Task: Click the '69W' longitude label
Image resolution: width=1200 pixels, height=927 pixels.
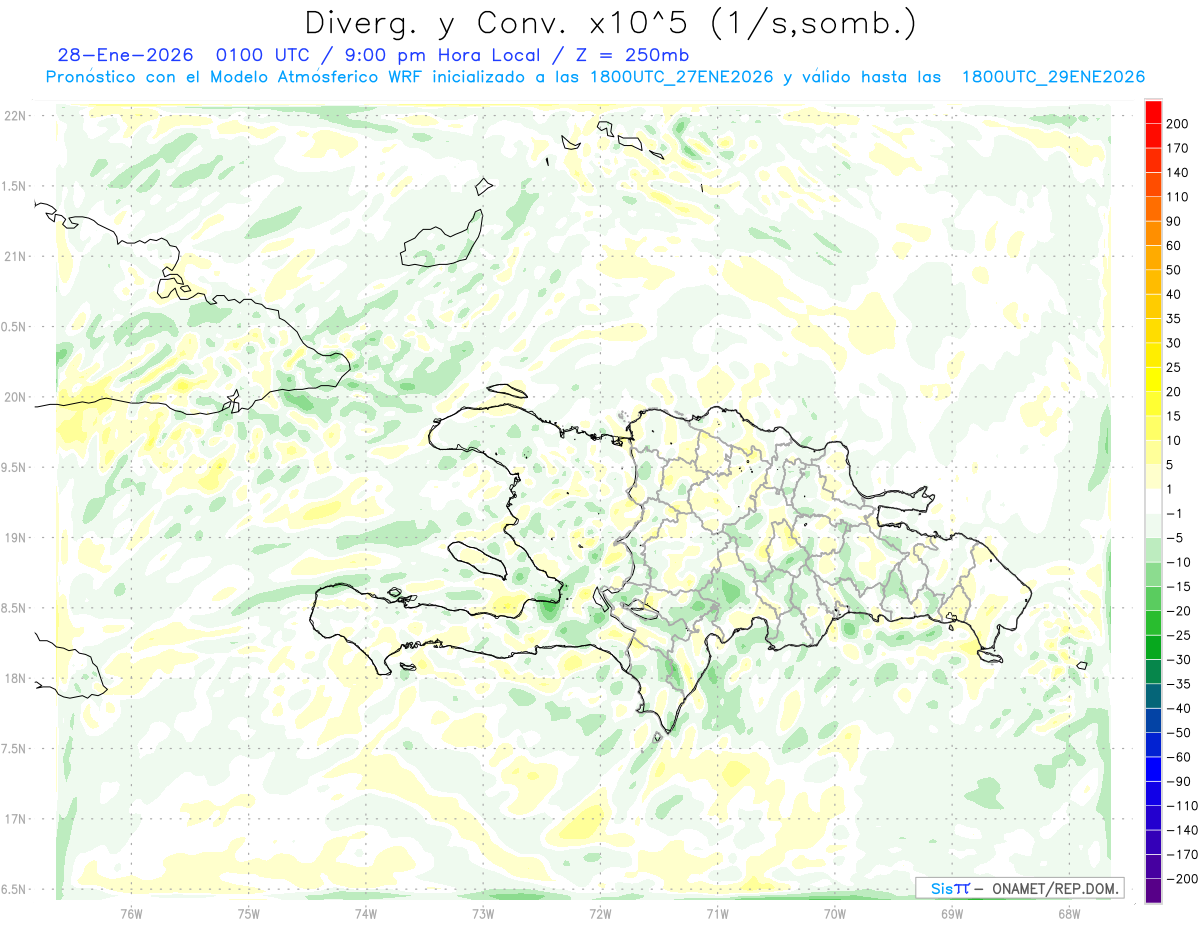Action: tap(952, 912)
